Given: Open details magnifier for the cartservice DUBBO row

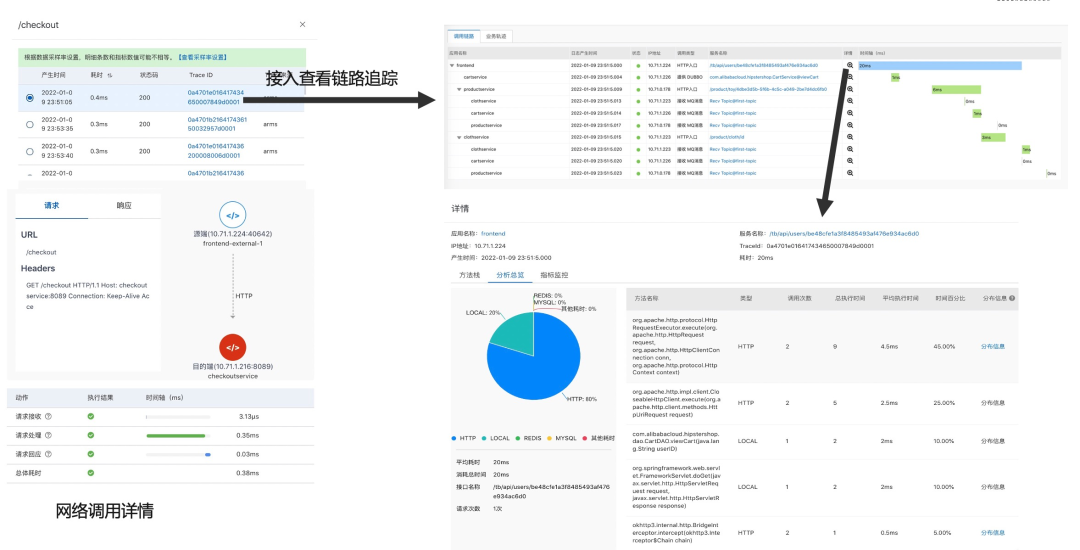Looking at the screenshot, I should pyautogui.click(x=850, y=77).
